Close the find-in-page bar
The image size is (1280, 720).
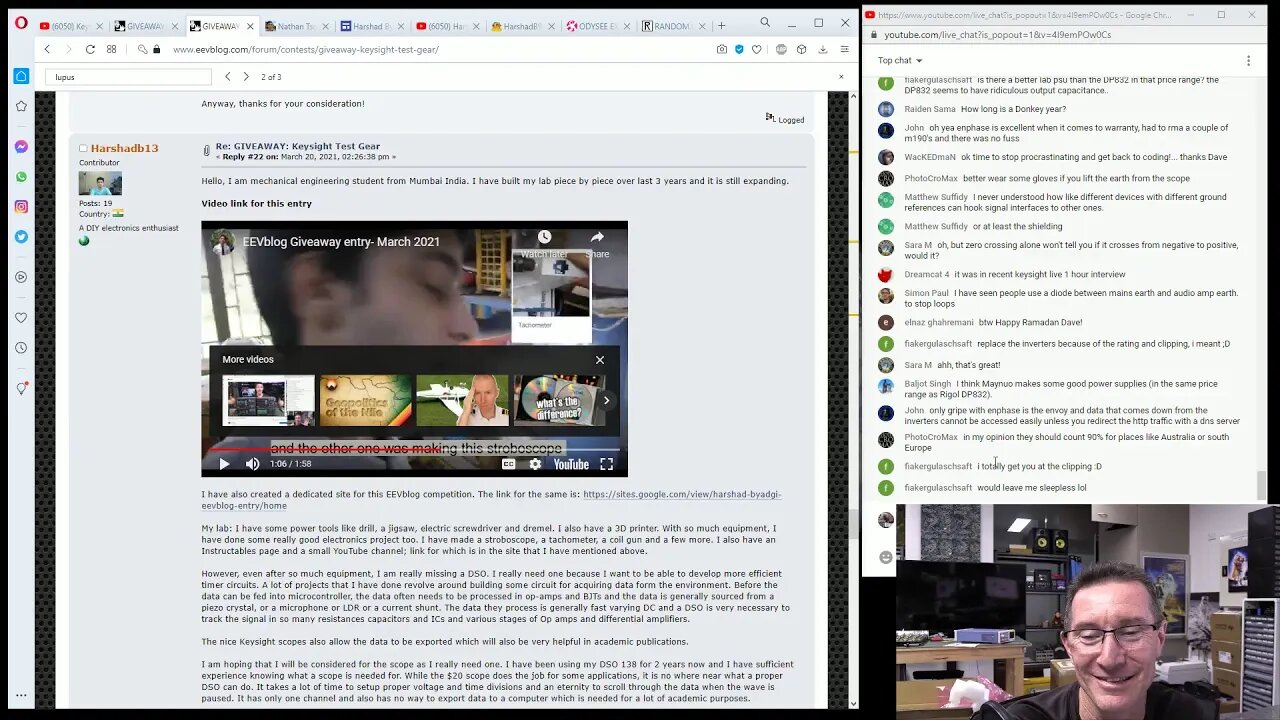click(841, 77)
